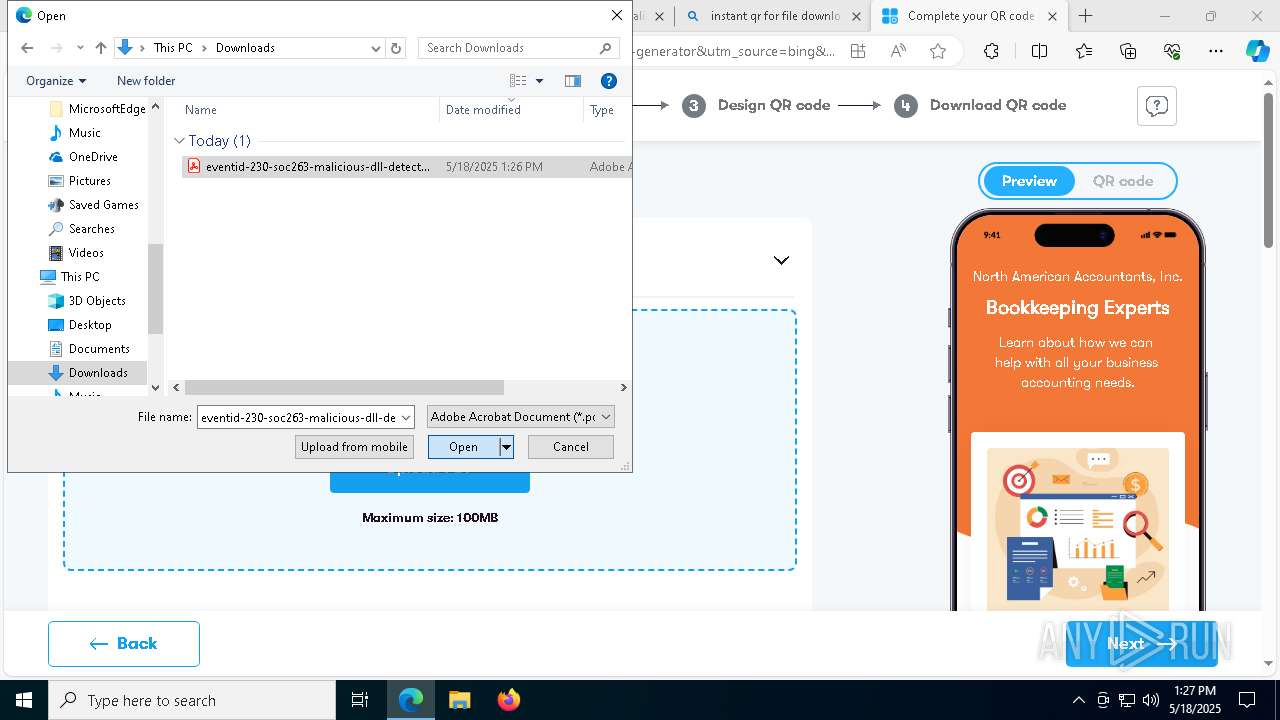The height and width of the screenshot is (720, 1280).
Task: Select the PDF file icon for eventid-230
Action: click(194, 166)
